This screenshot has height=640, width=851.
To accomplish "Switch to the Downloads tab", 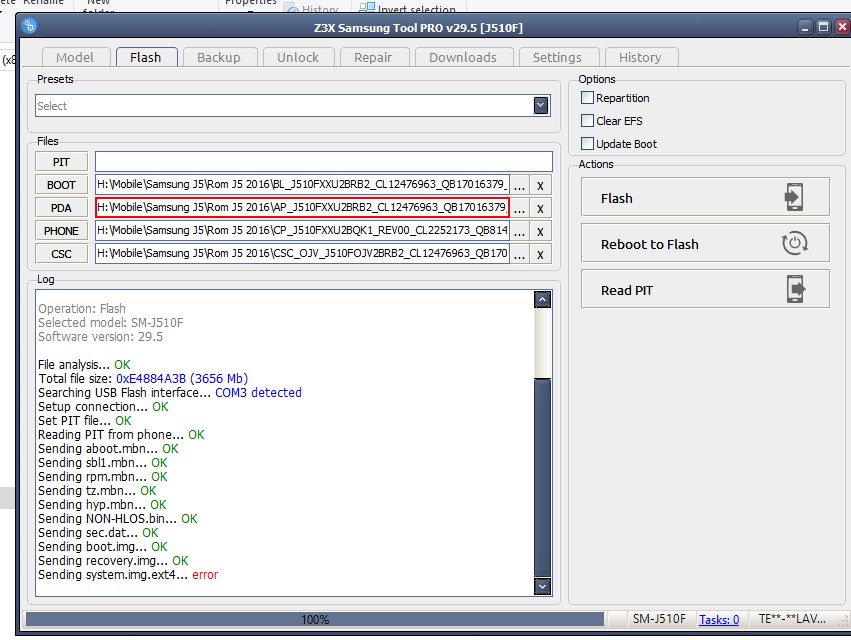I will (x=463, y=58).
